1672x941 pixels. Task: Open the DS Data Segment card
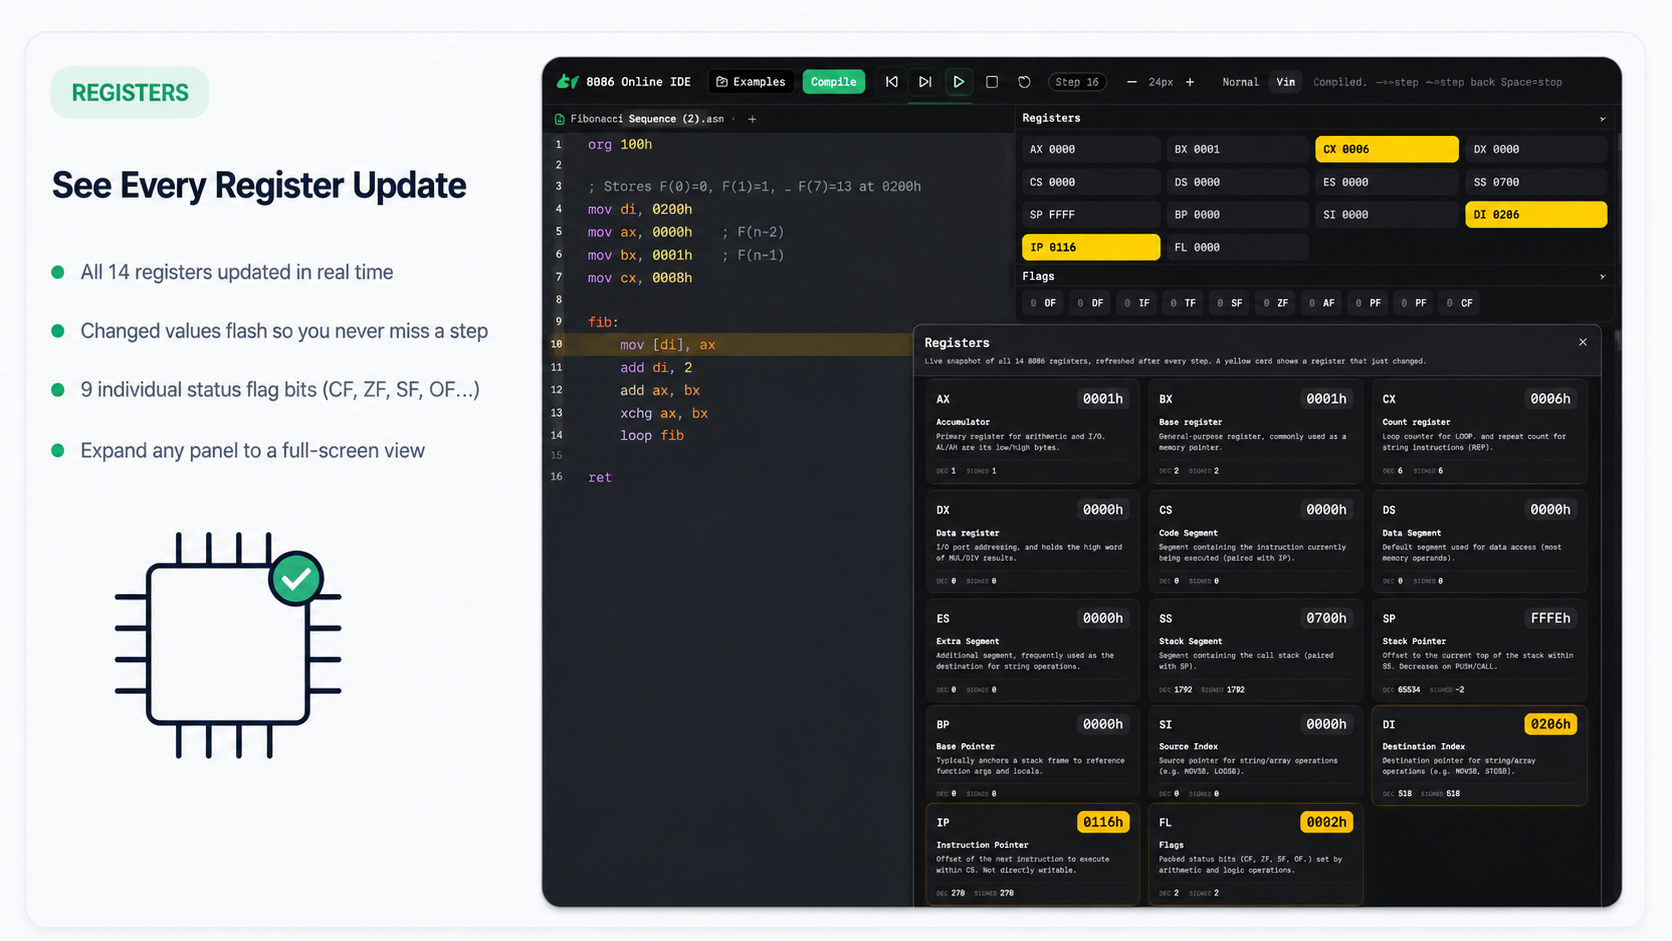coord(1479,543)
